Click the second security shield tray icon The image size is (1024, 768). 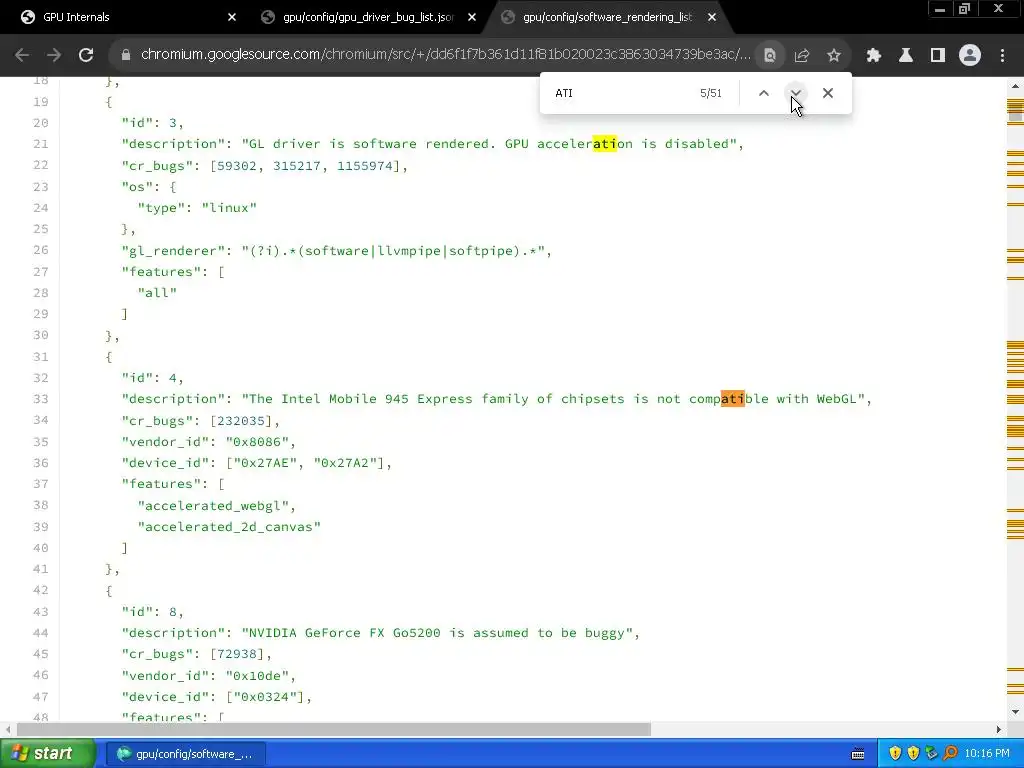click(x=913, y=754)
